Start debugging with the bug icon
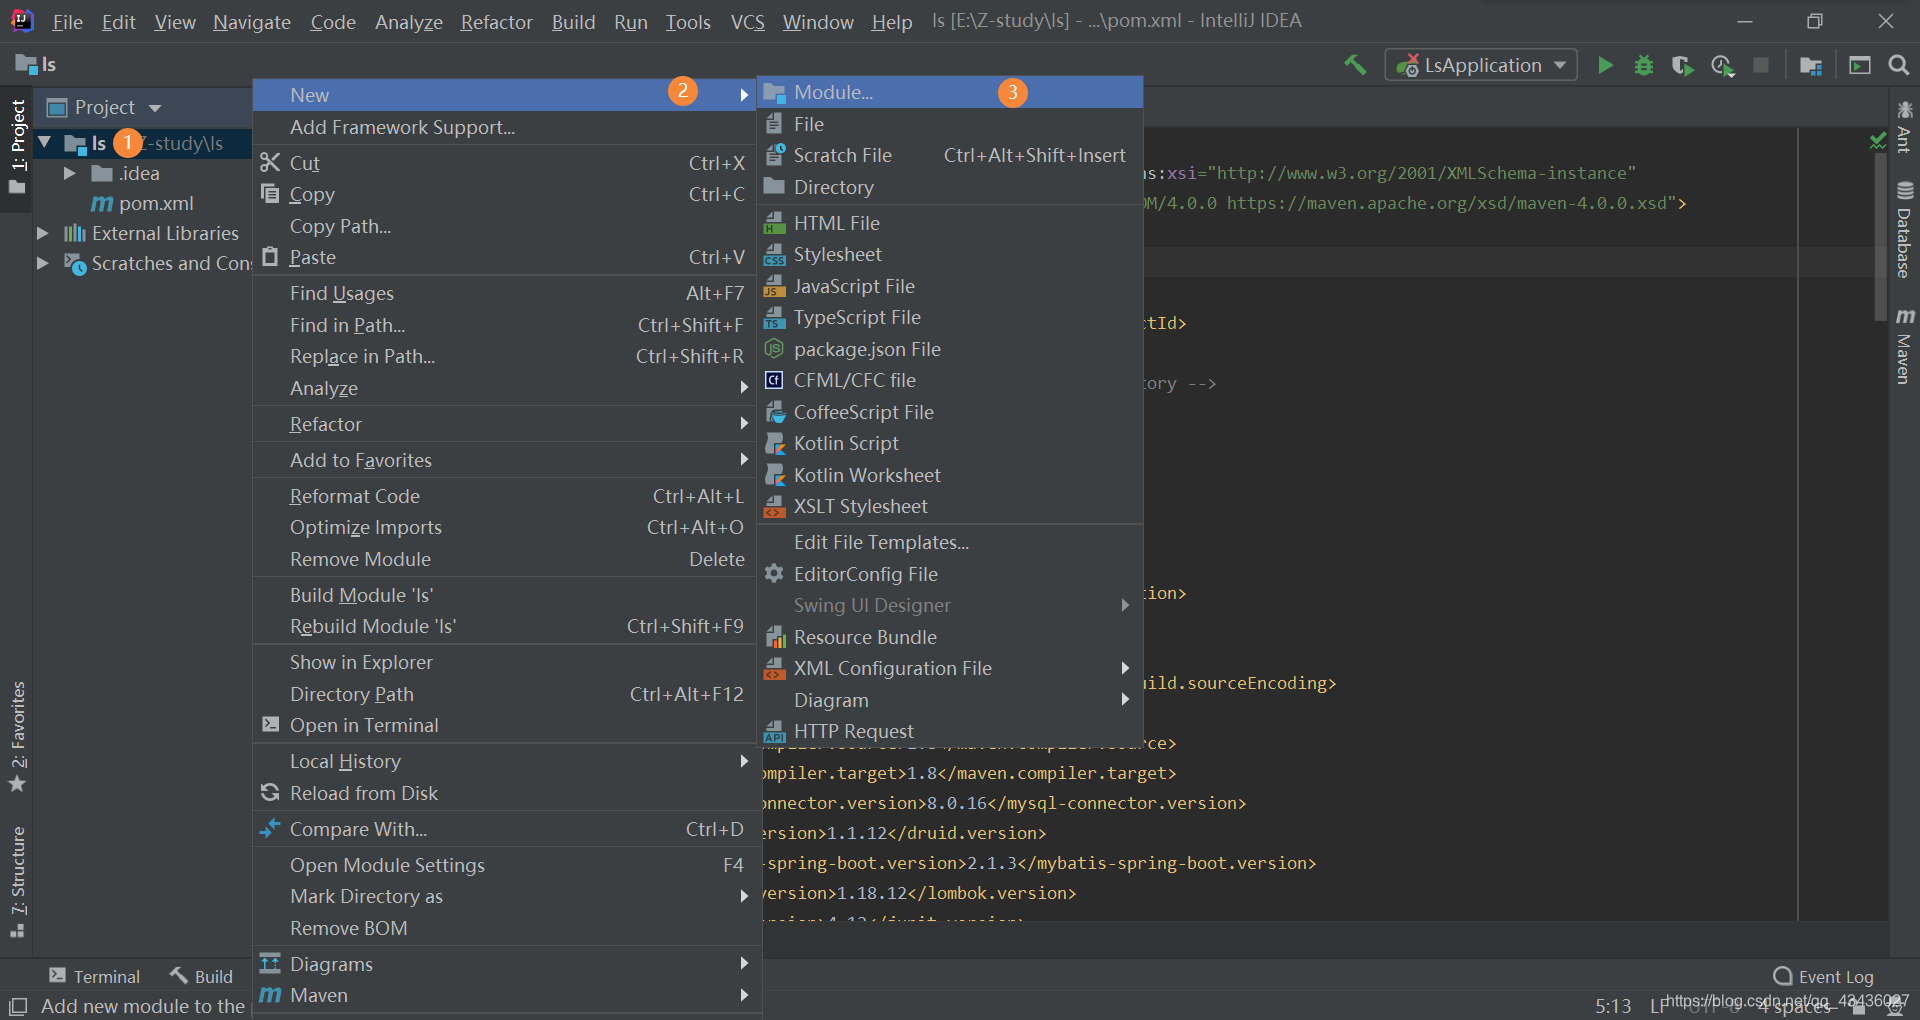 point(1643,65)
